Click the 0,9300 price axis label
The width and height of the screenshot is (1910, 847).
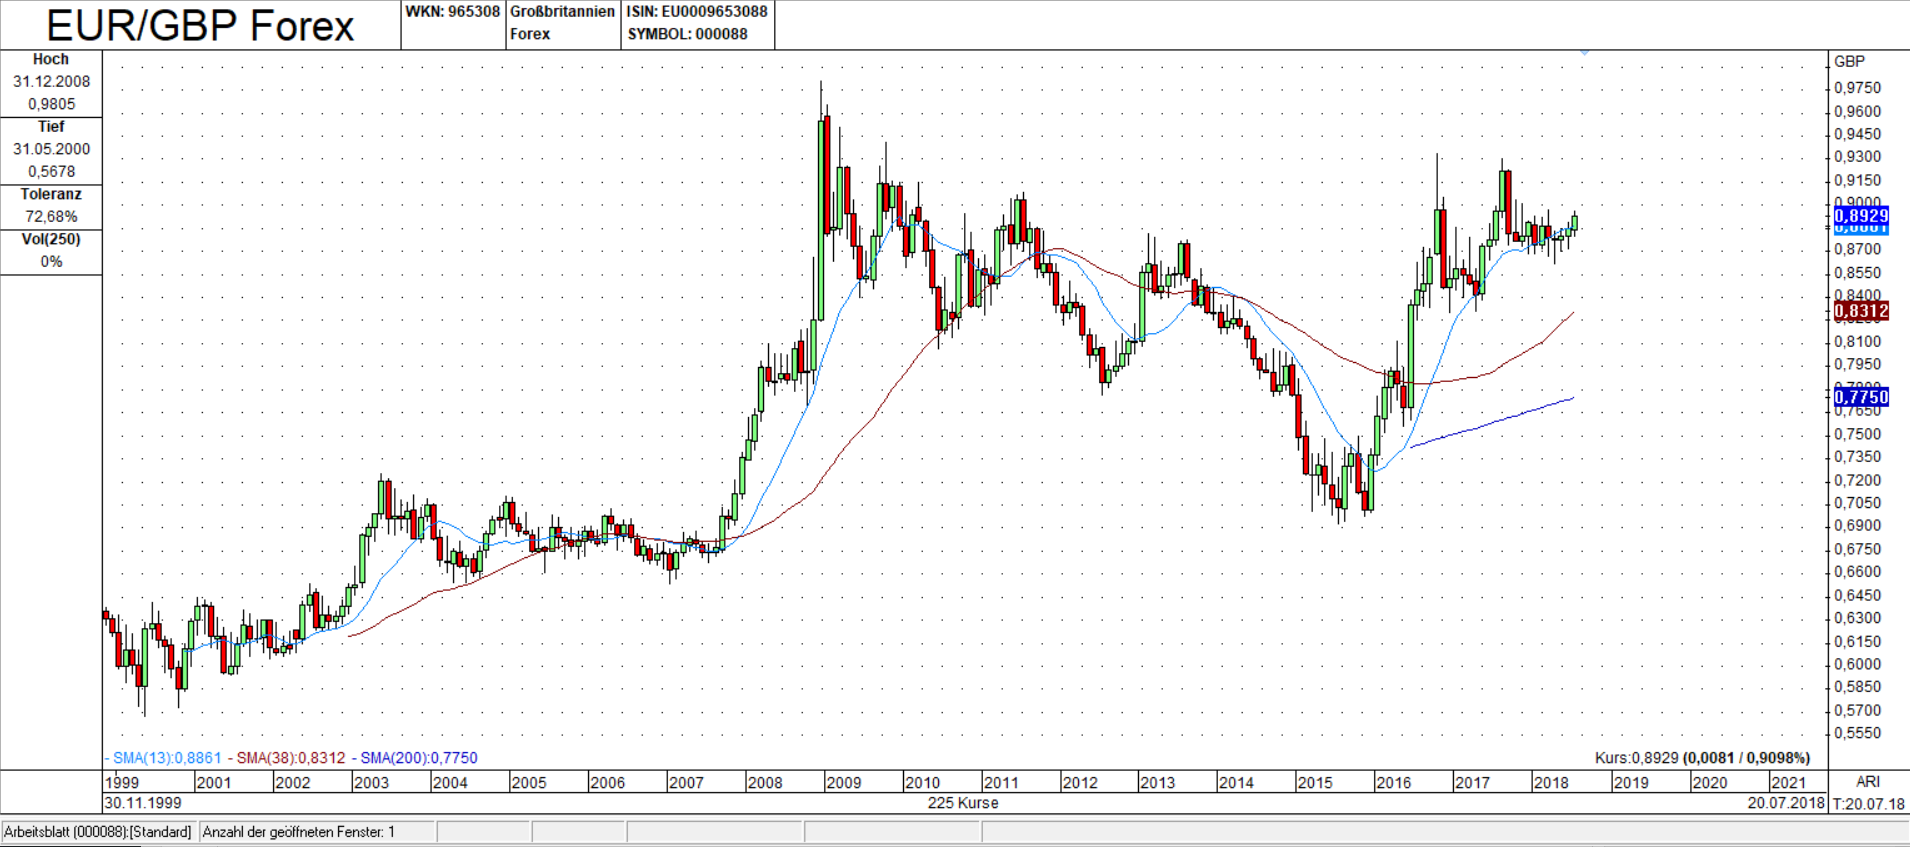pos(1857,157)
